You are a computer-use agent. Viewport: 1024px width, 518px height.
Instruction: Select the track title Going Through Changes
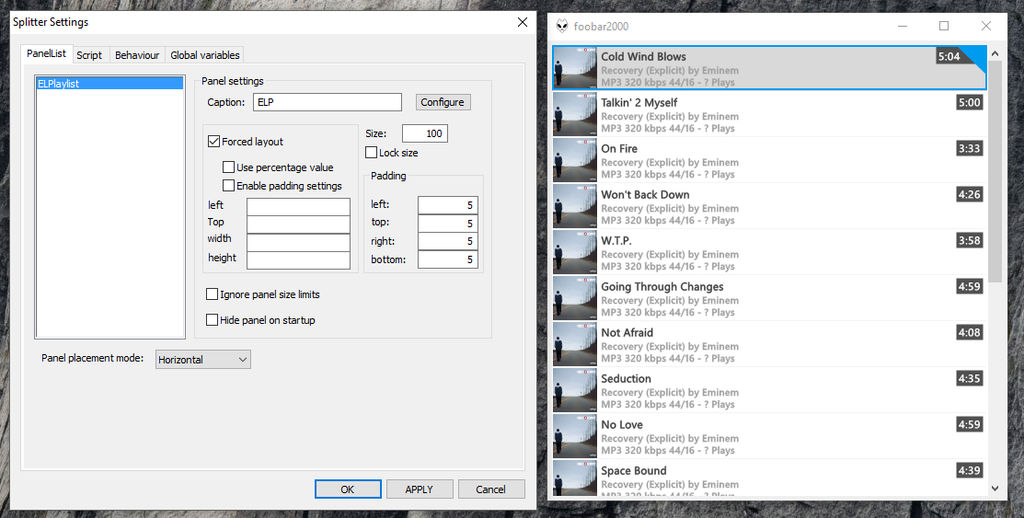(662, 287)
